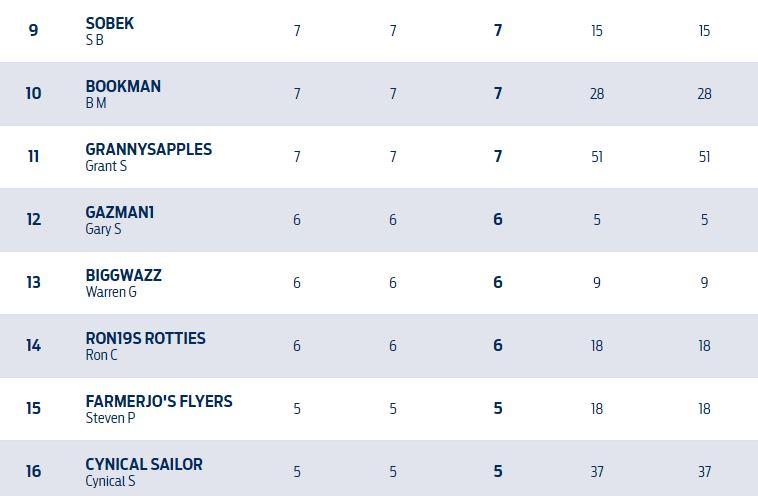758x496 pixels.
Task: Click the 51 value beside bold GRANNYSAPPLES score
Action: pos(597,157)
